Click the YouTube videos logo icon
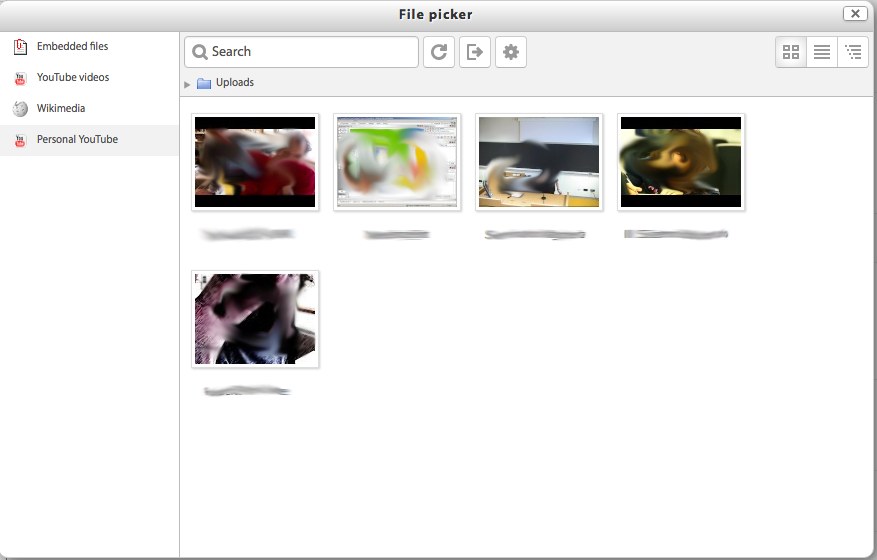Image resolution: width=877 pixels, height=560 pixels. [20, 78]
